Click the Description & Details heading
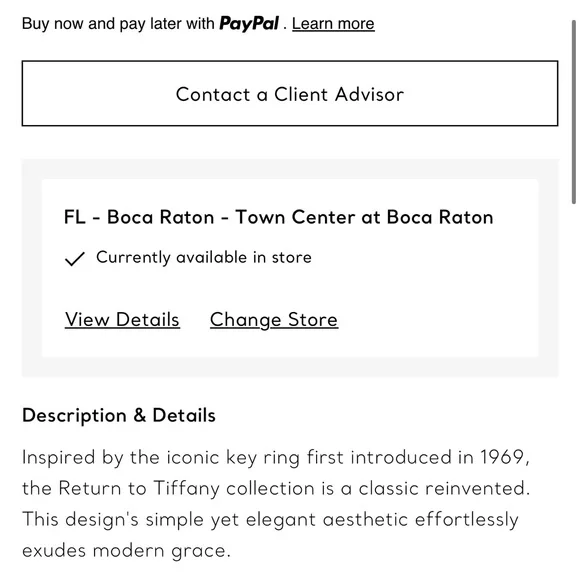 (x=119, y=415)
